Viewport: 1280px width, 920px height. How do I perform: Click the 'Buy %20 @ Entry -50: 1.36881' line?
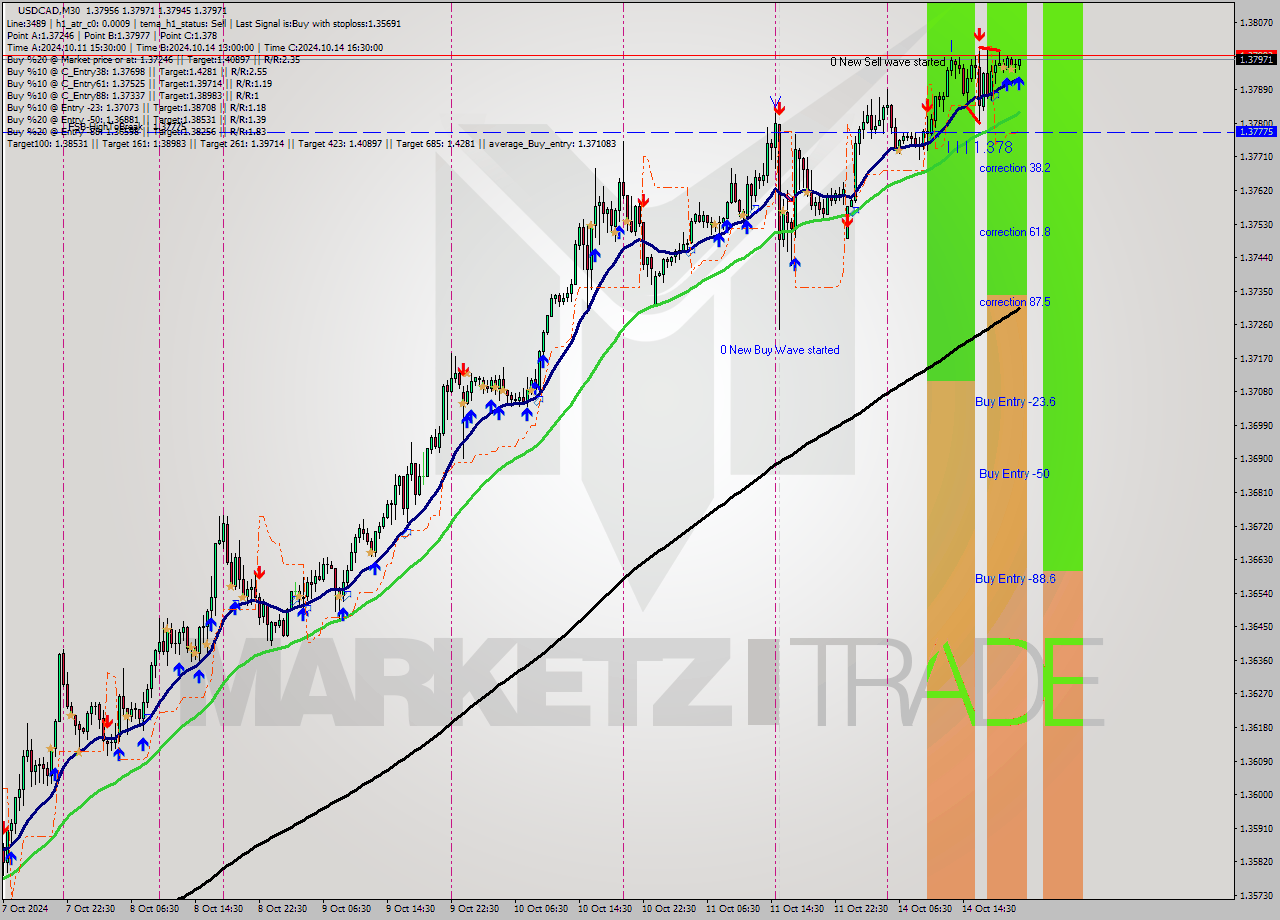click(136, 119)
